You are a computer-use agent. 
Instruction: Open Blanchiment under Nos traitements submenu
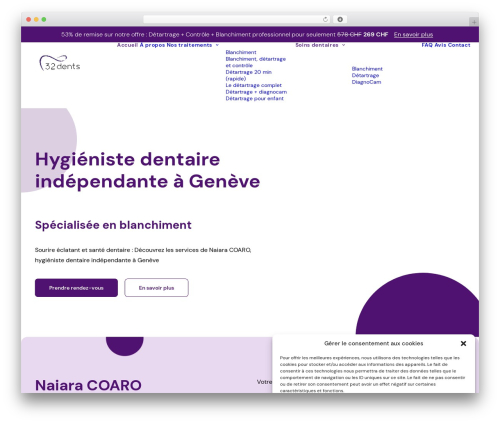point(241,52)
